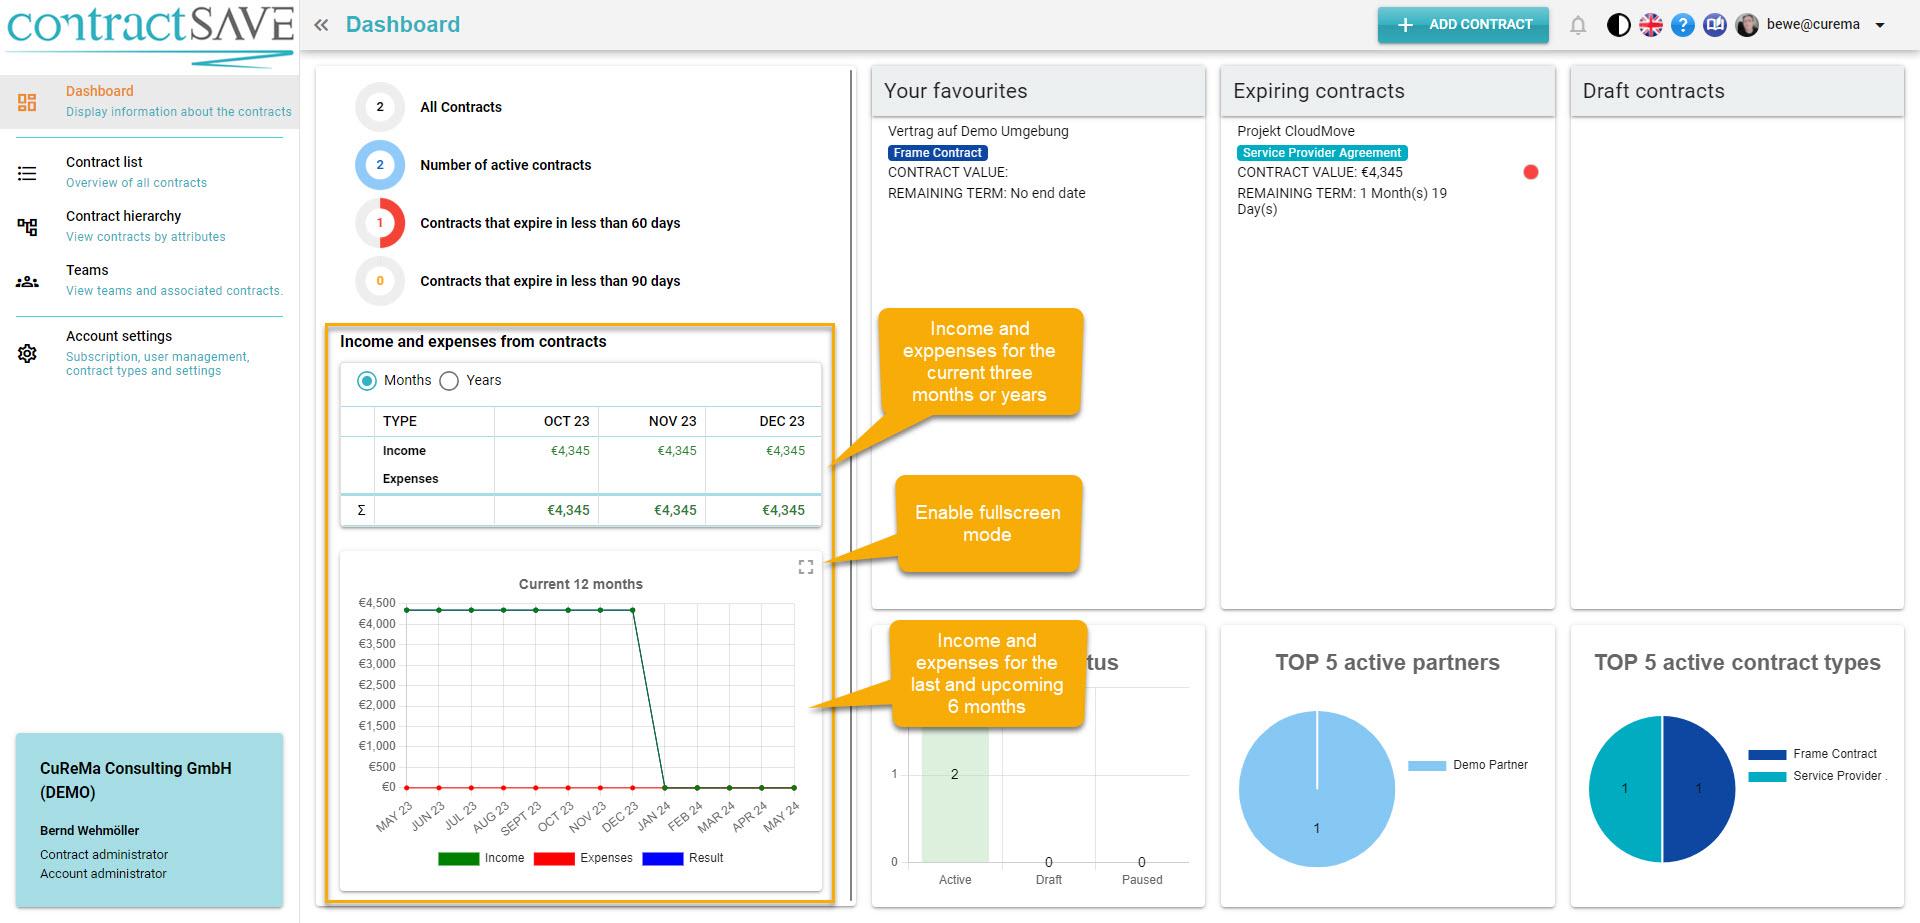Toggle the Service Provider legend entry
Viewport: 1920px width, 923px height.
tap(1817, 776)
